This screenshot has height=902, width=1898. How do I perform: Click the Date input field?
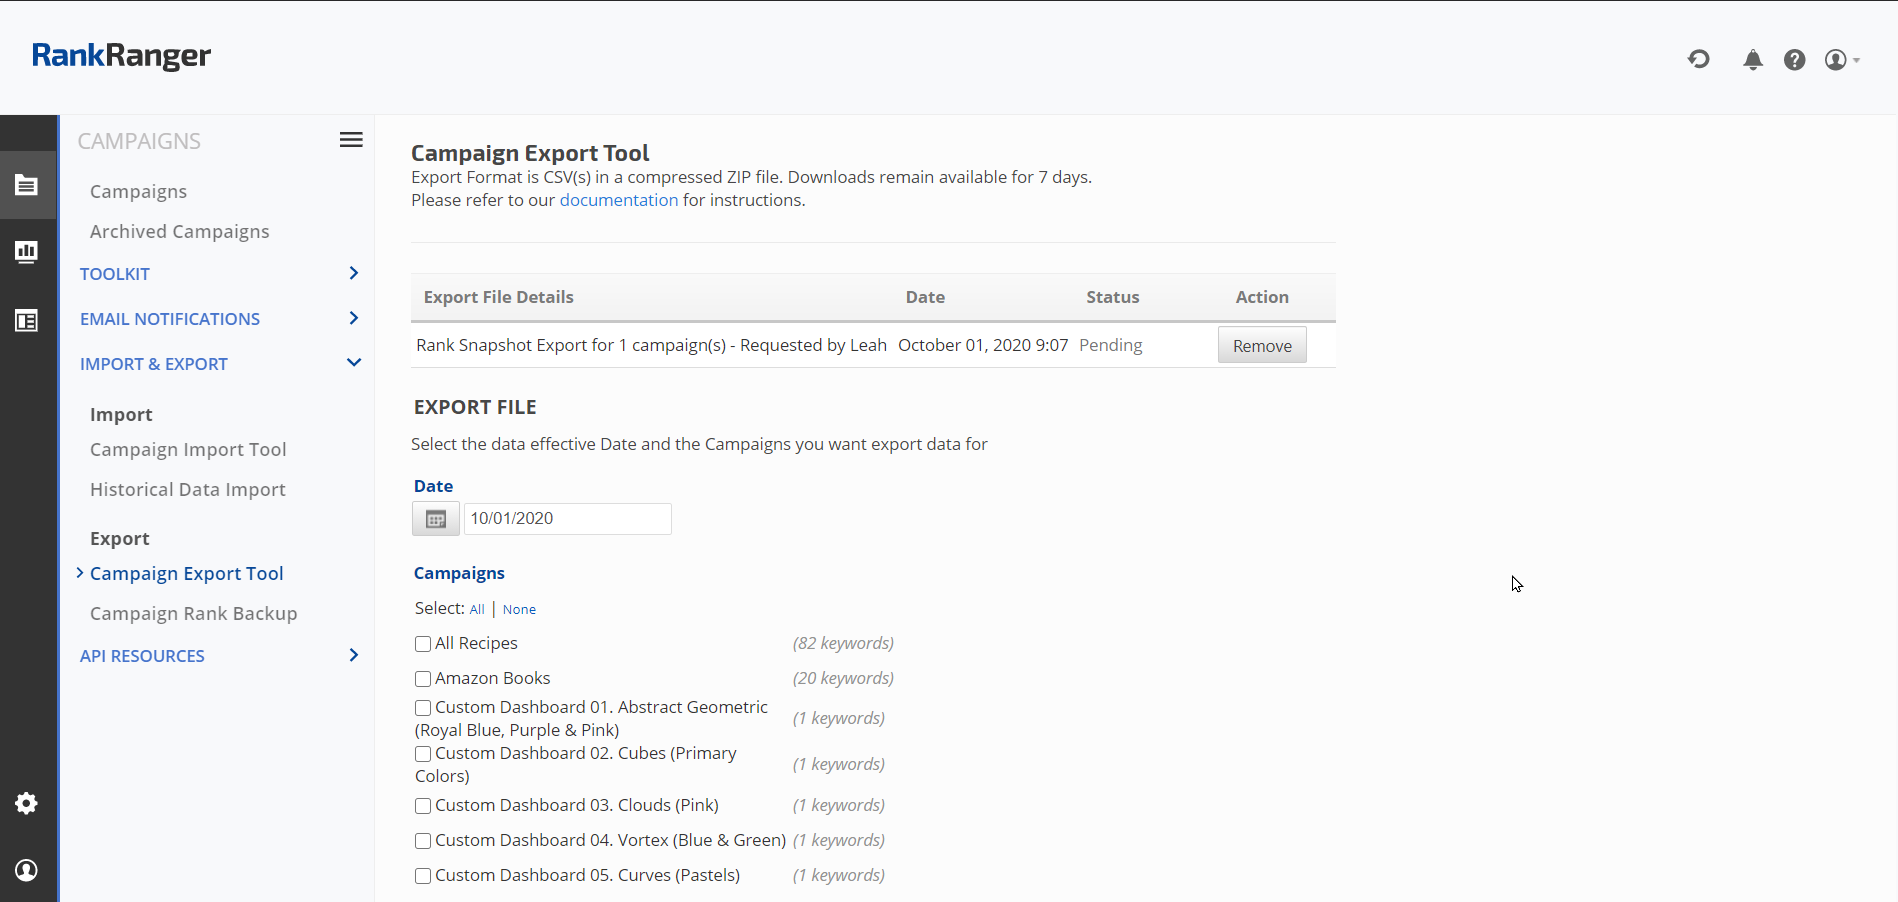(x=567, y=519)
